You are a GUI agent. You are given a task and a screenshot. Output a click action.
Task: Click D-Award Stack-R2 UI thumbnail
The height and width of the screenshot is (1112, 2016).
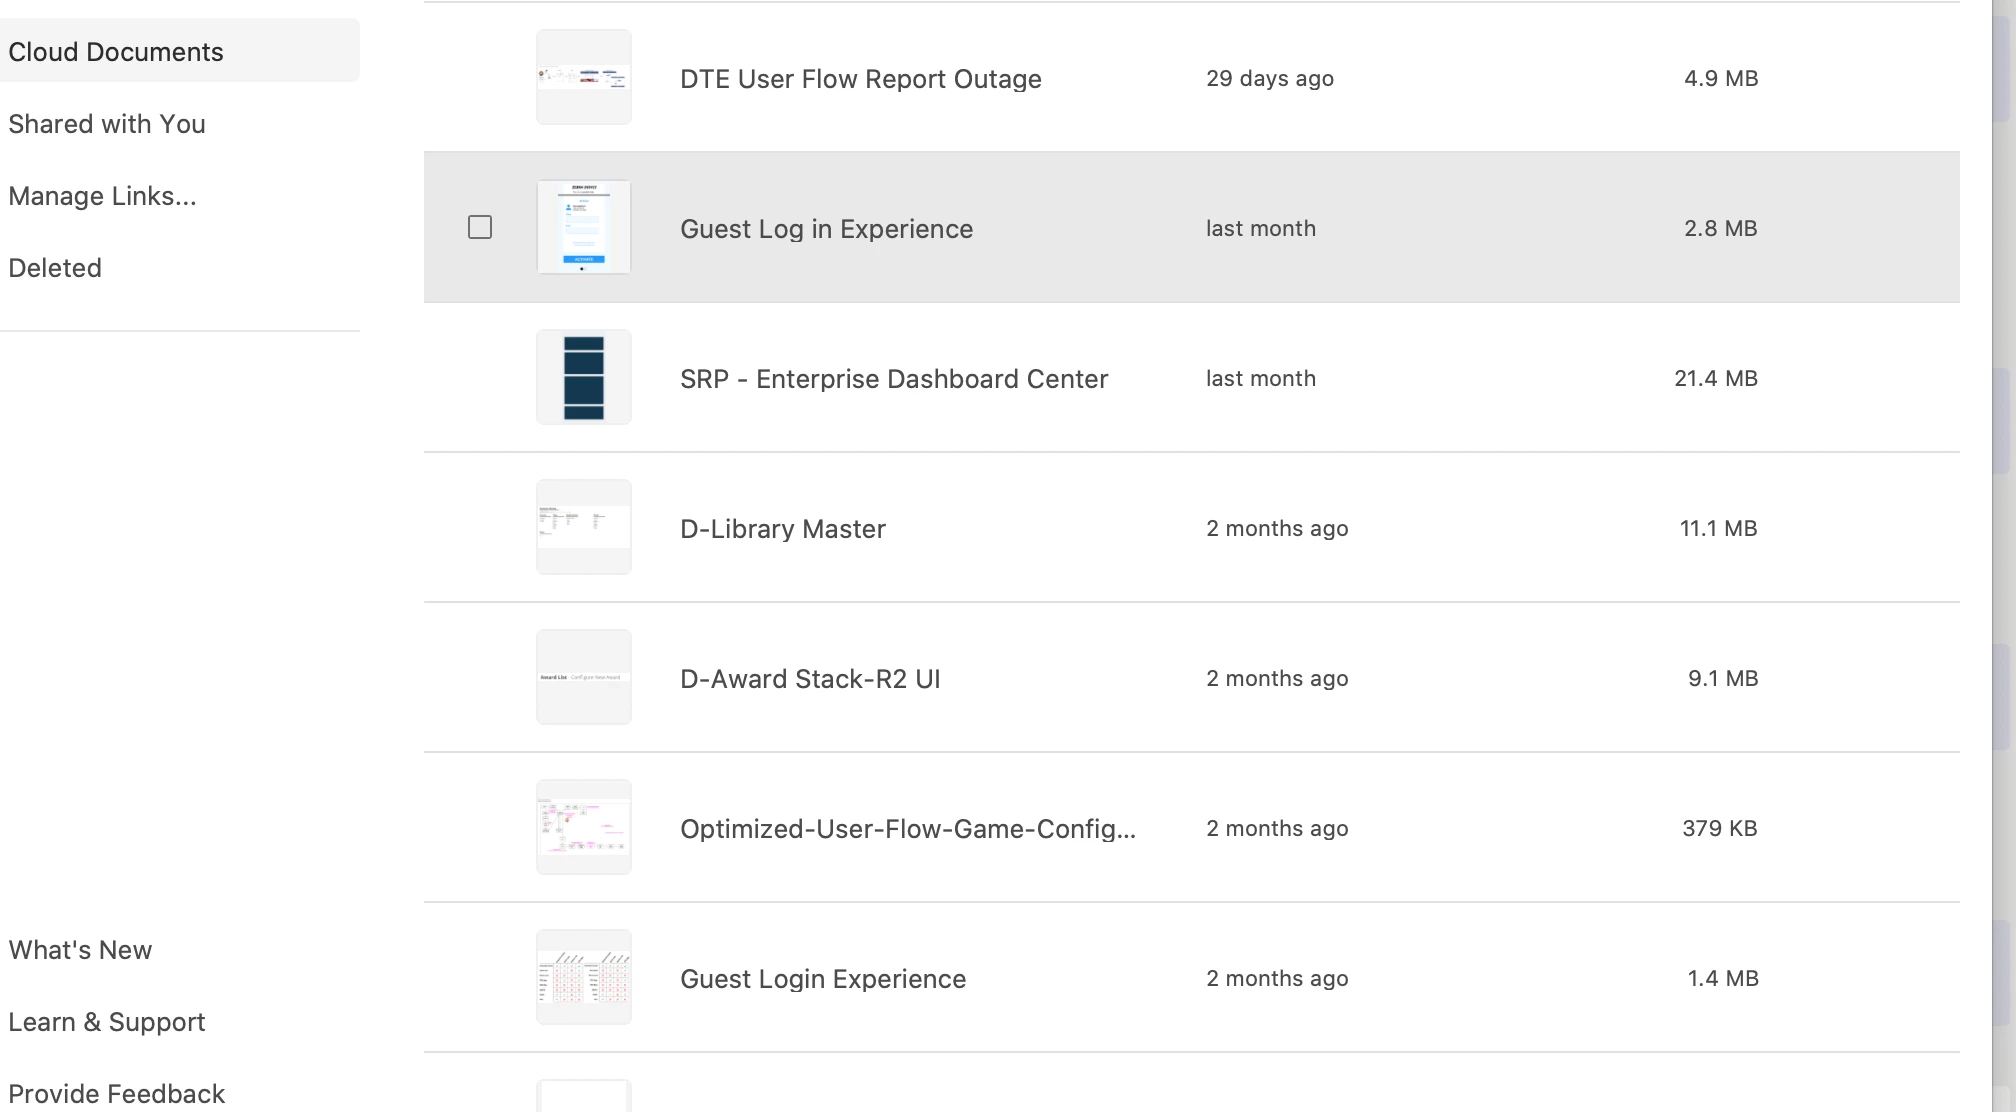(583, 677)
